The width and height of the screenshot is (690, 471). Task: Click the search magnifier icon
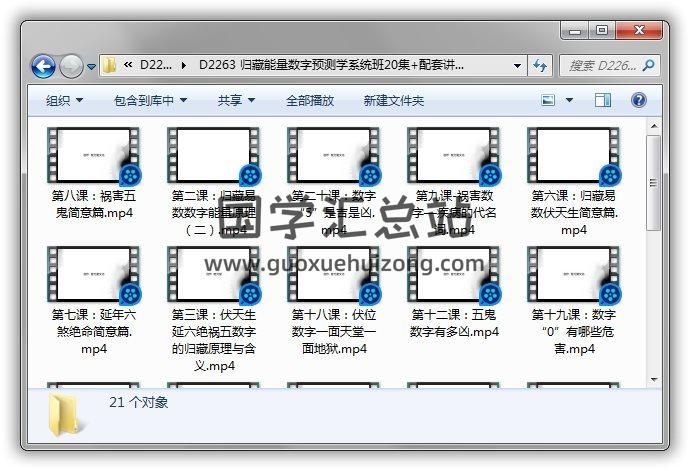(648, 66)
